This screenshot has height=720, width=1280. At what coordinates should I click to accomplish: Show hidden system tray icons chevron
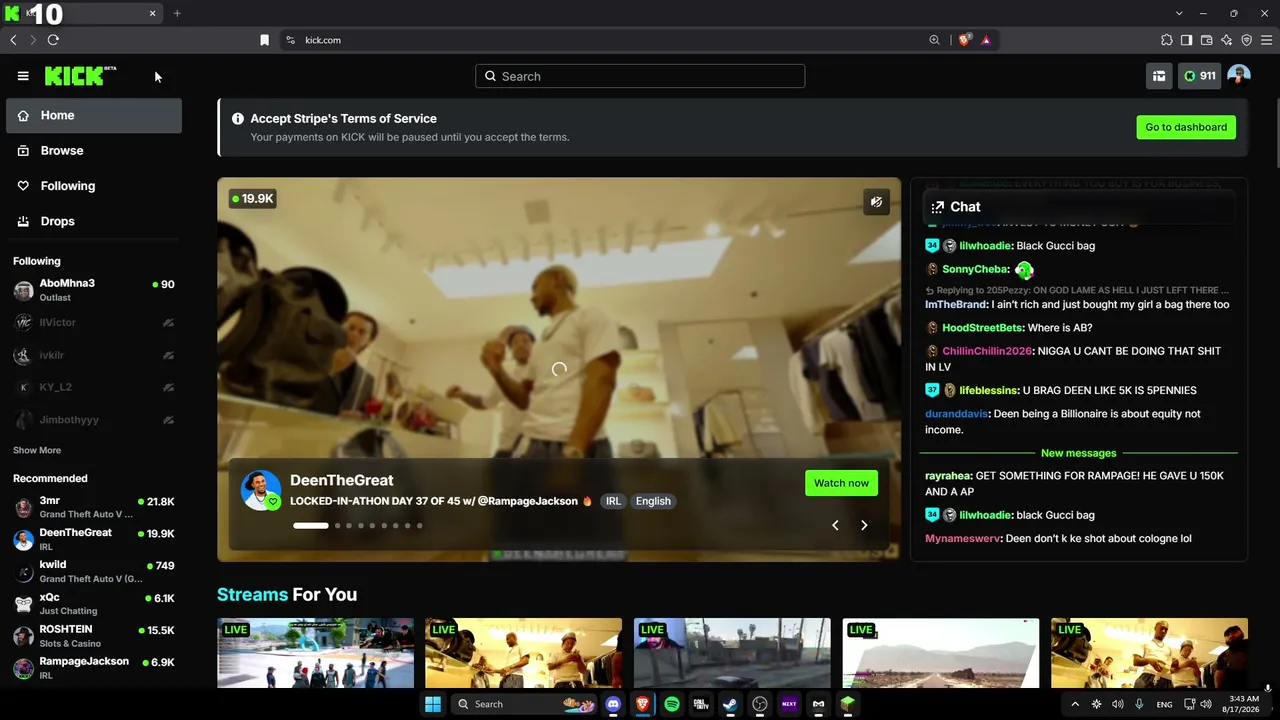pyautogui.click(x=1075, y=704)
